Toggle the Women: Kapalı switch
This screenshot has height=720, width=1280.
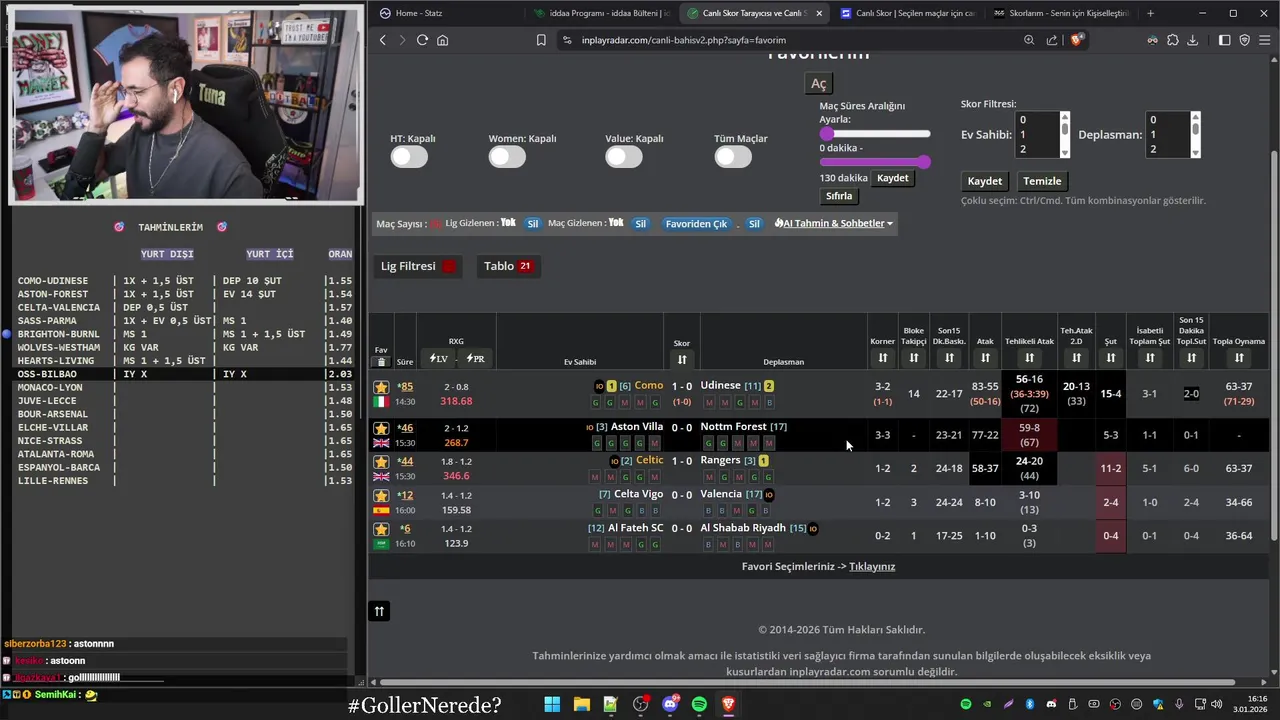tap(507, 157)
